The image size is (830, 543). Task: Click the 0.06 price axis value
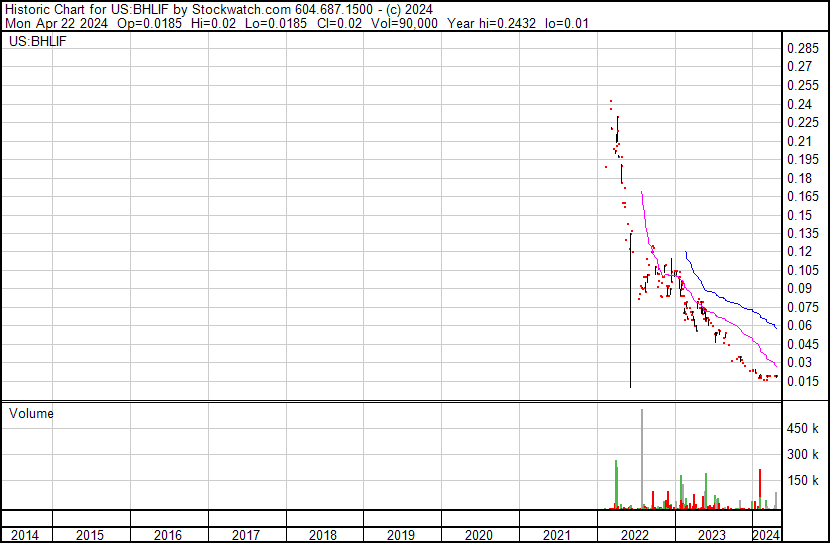[799, 325]
